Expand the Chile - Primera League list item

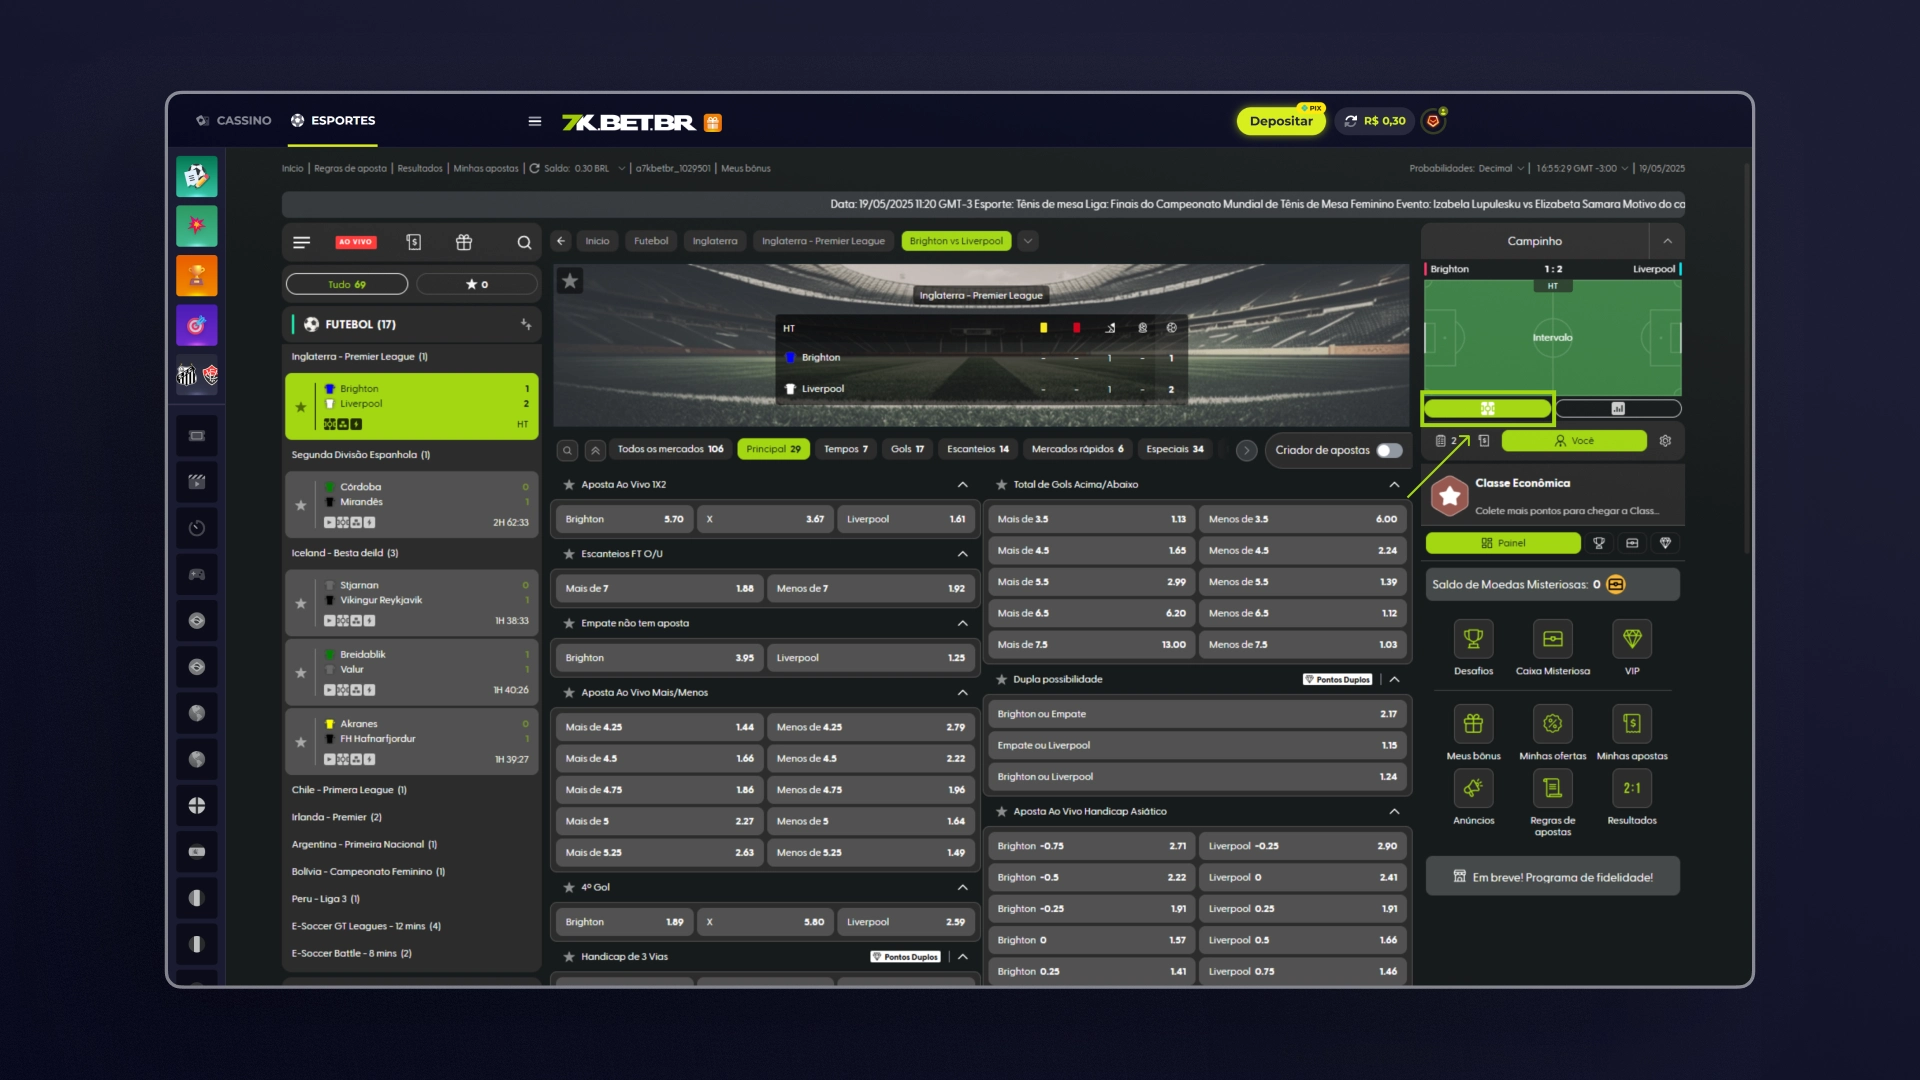(349, 790)
